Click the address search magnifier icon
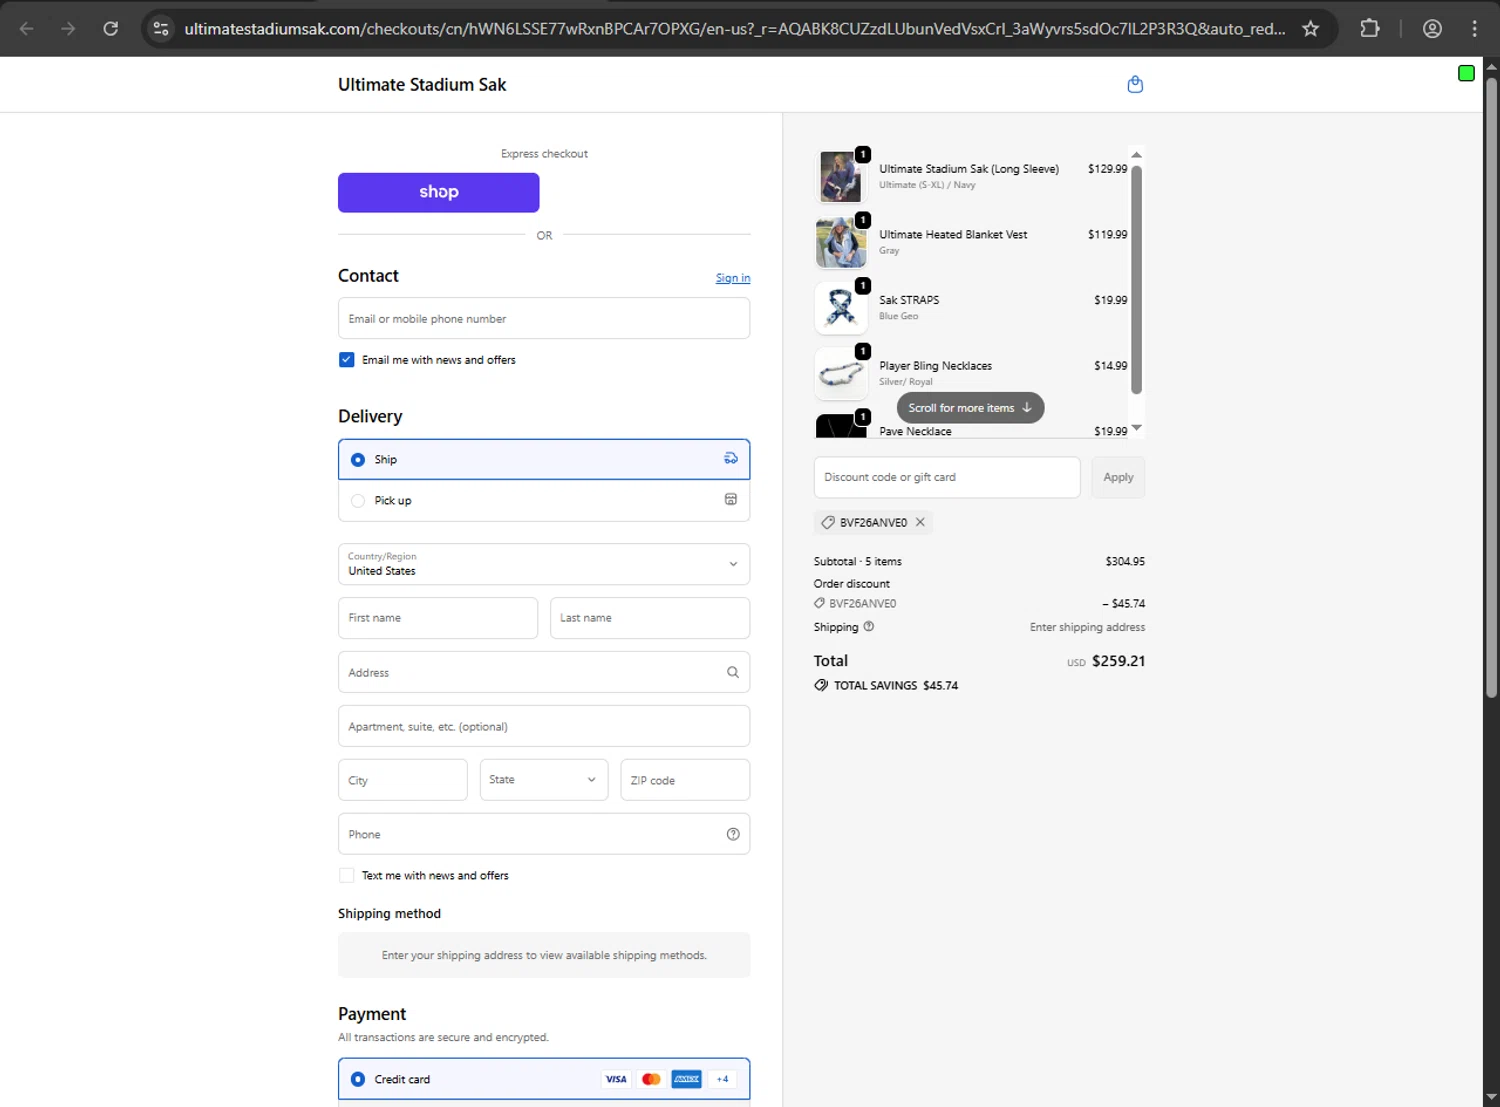 [x=733, y=672]
